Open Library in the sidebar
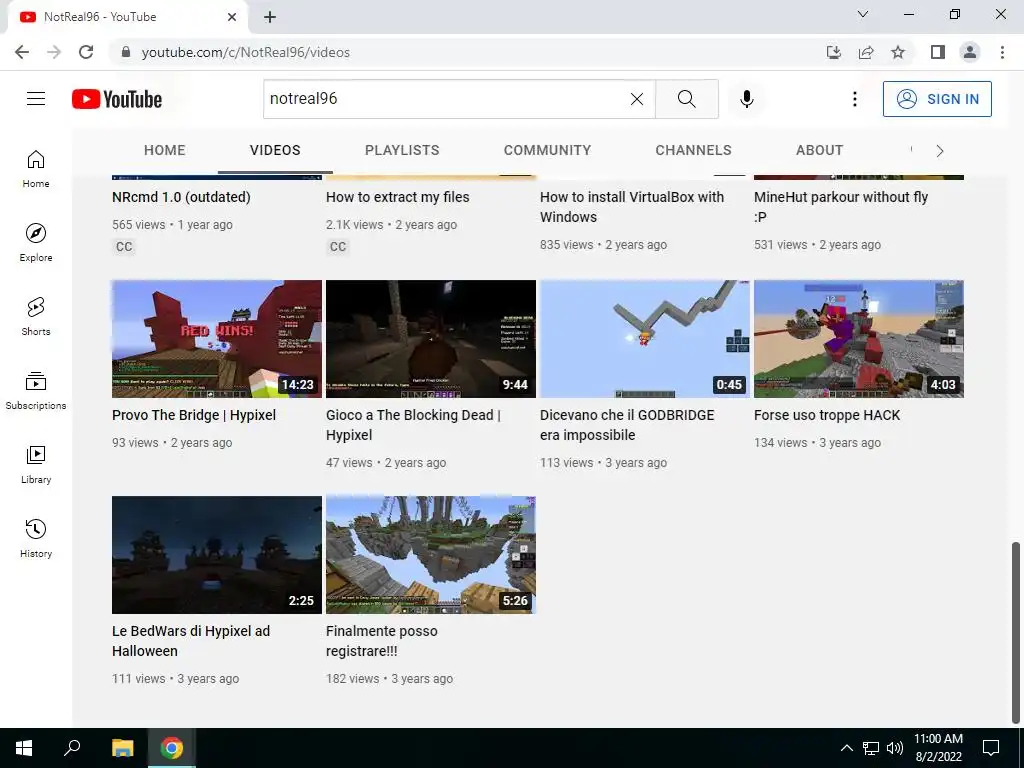This screenshot has width=1024, height=768. click(x=36, y=464)
